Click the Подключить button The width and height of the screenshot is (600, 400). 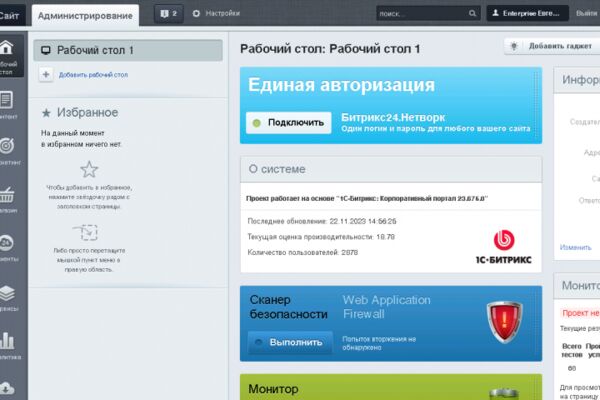(289, 122)
